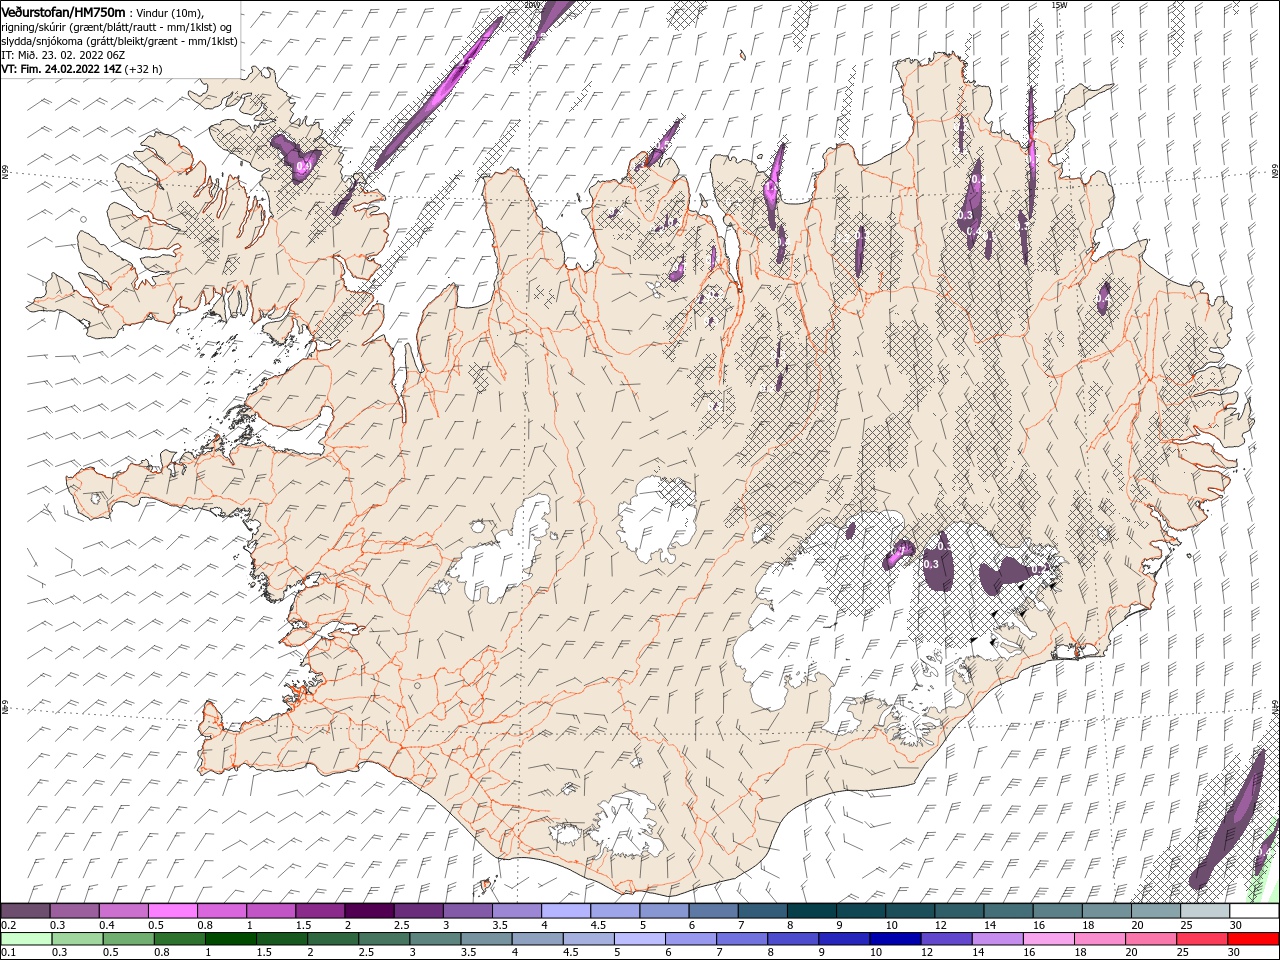This screenshot has width=1280, height=960.
Task: Pick darkest green bottom-row swatch starting at 1
Action: (x=230, y=939)
